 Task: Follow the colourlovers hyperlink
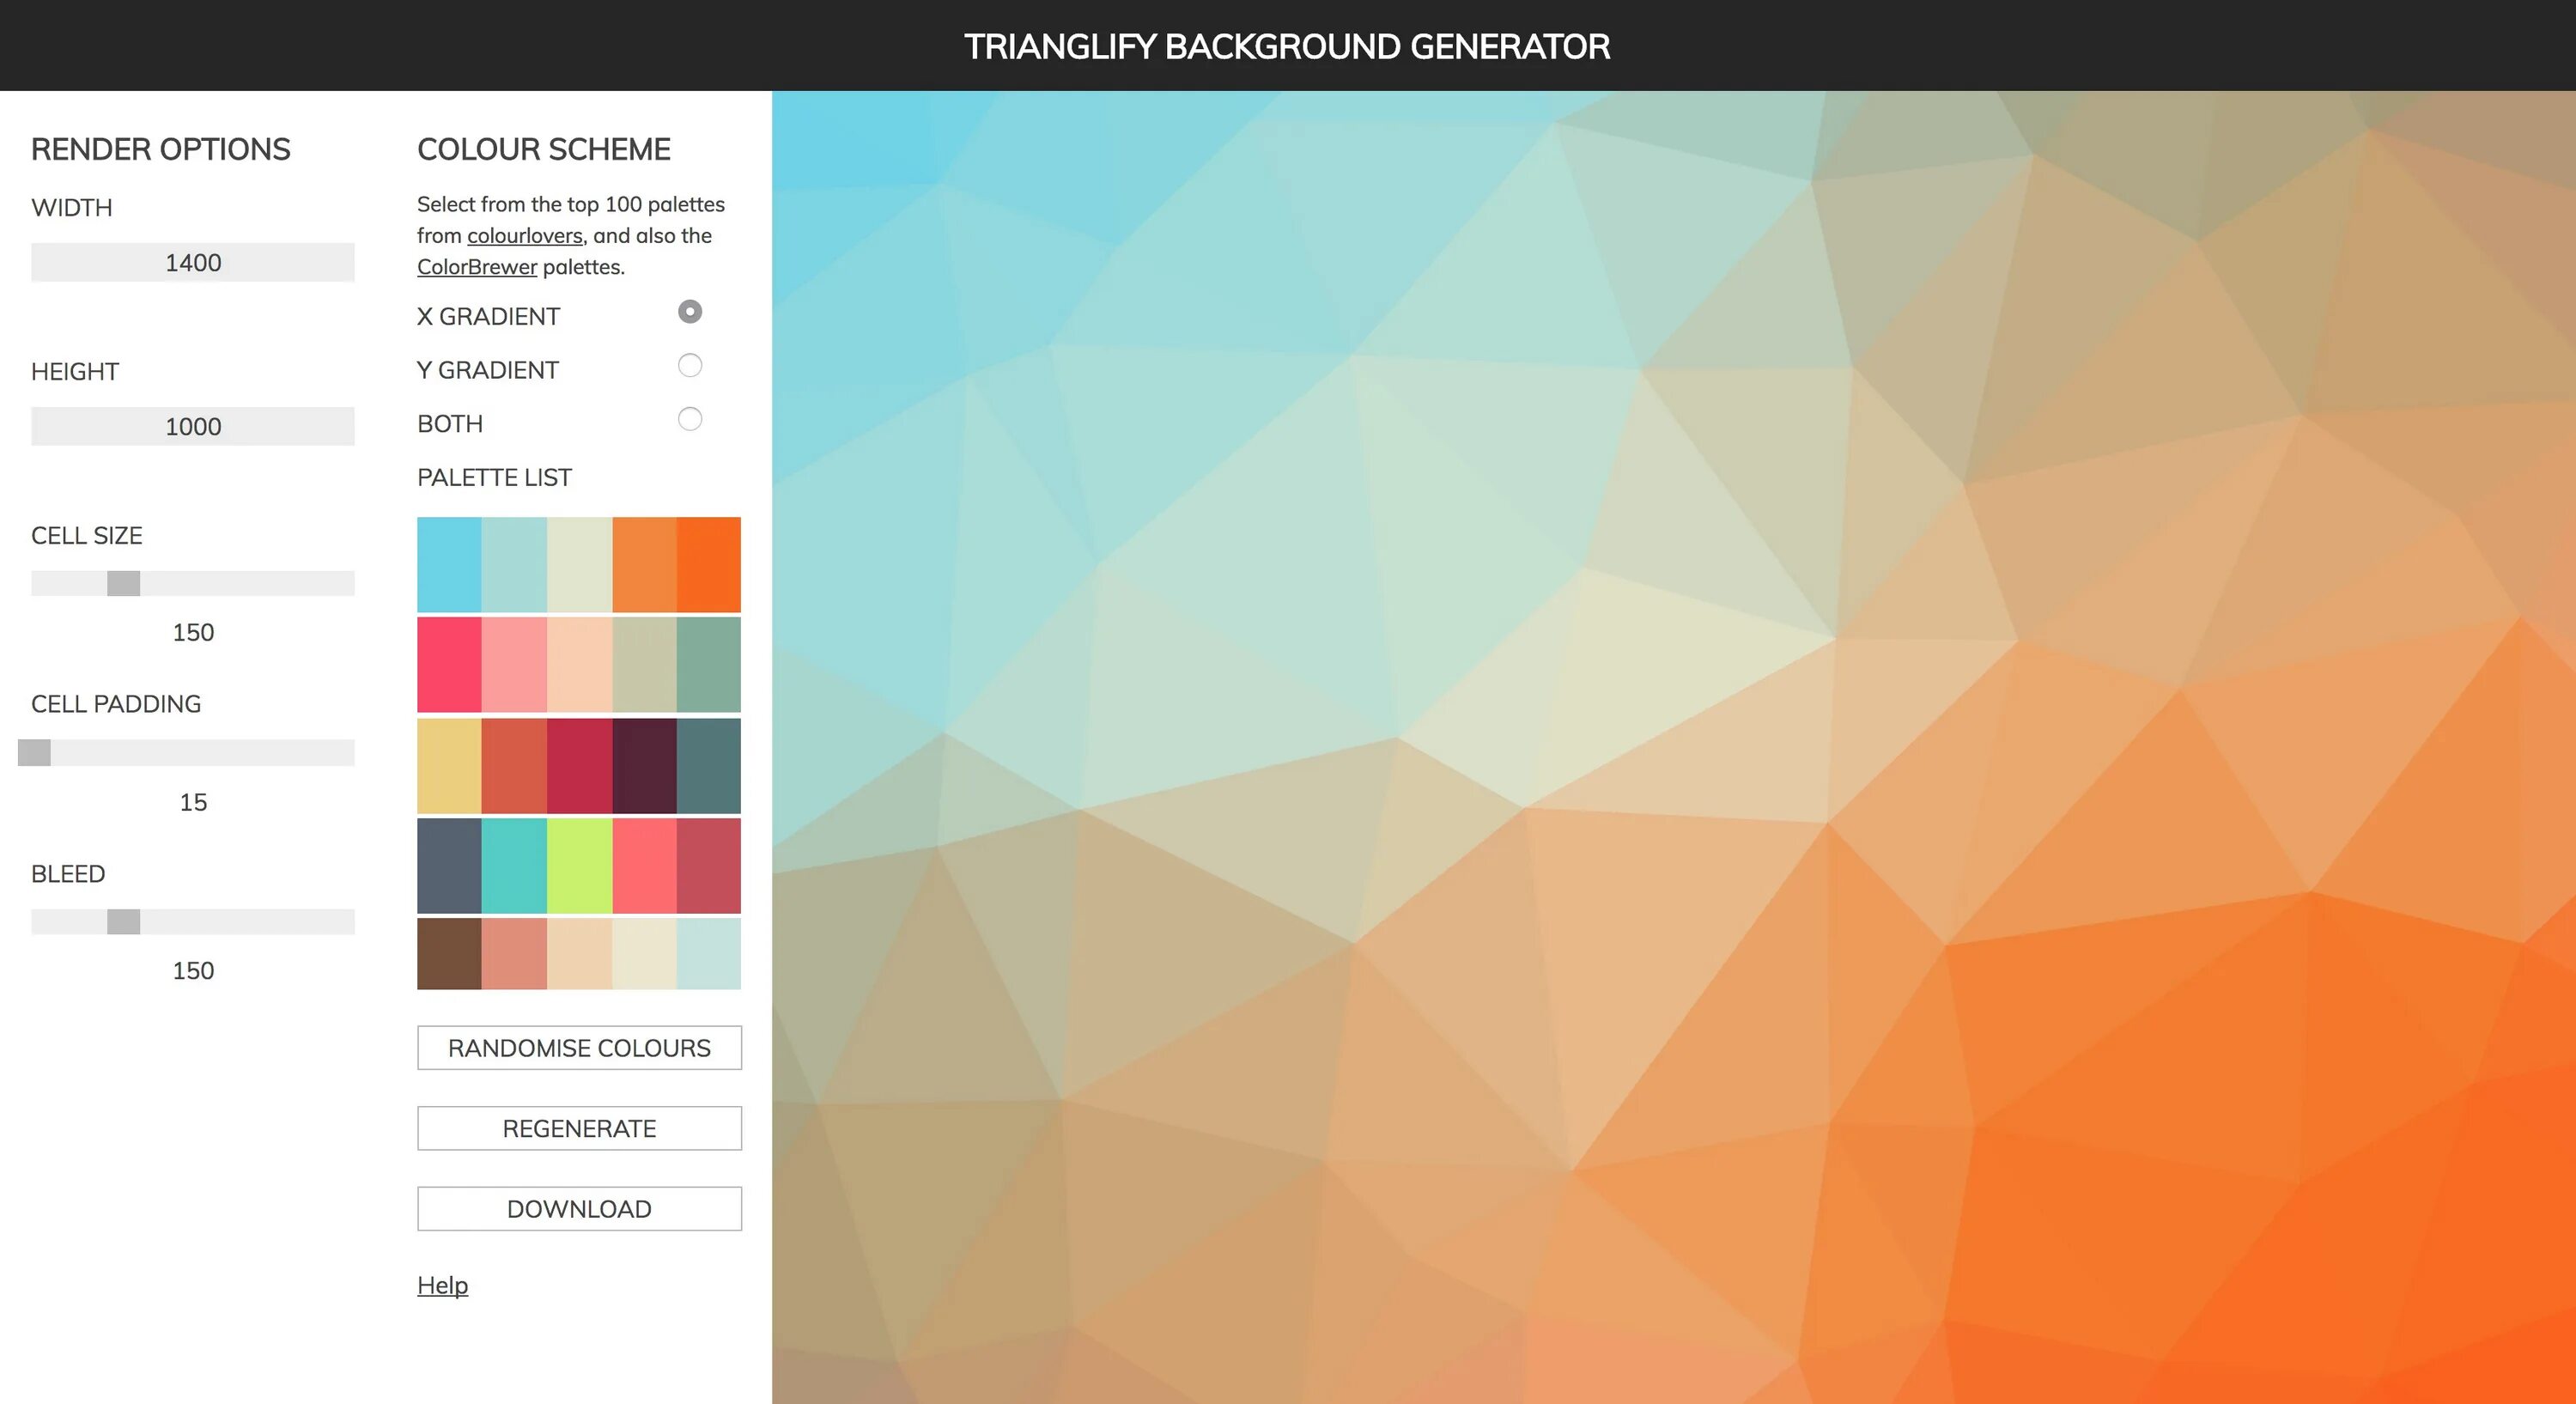(524, 236)
